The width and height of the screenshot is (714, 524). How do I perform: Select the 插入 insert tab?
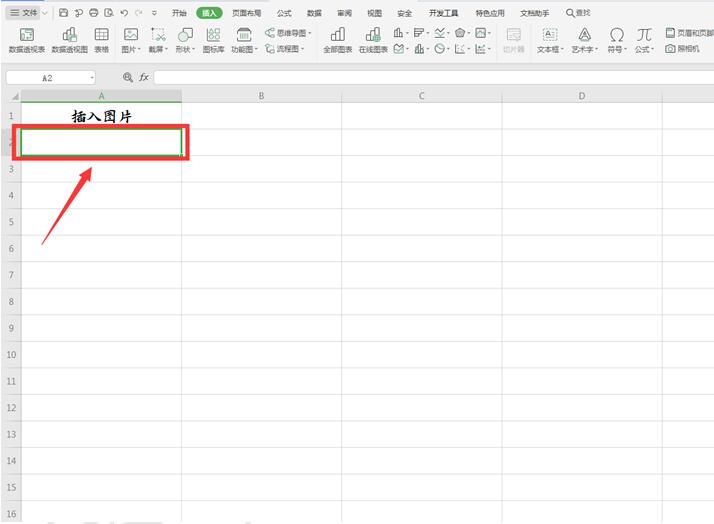(209, 13)
